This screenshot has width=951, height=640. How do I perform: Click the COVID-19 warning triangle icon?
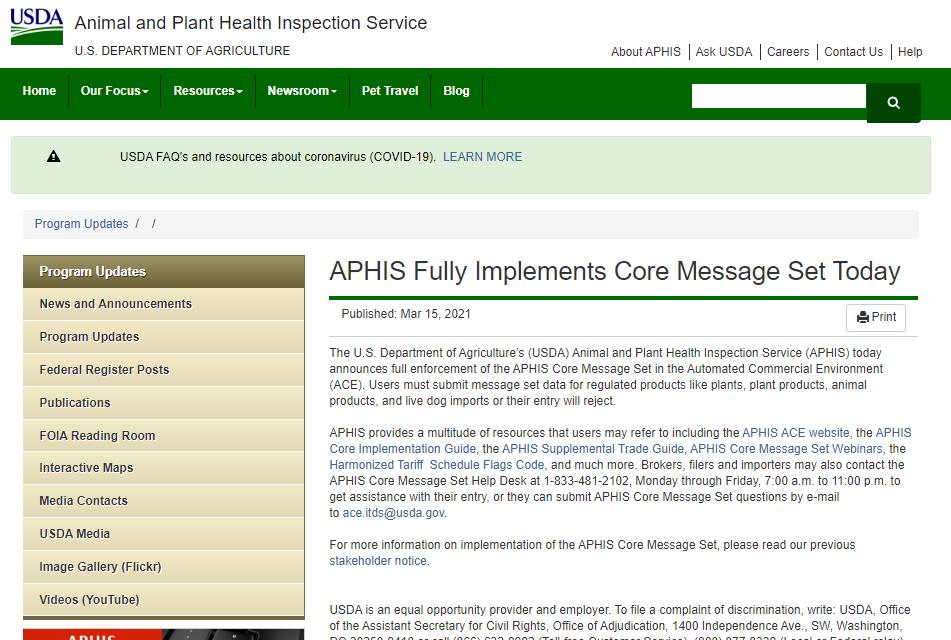click(54, 156)
